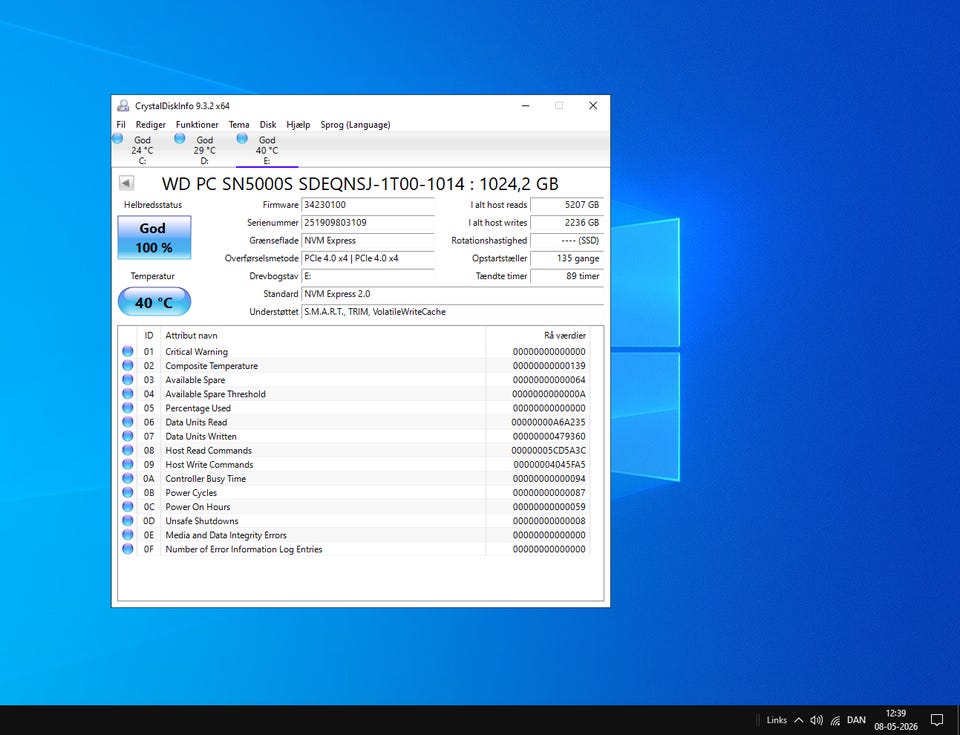
Task: Select the E: drive tab
Action: (x=267, y=149)
